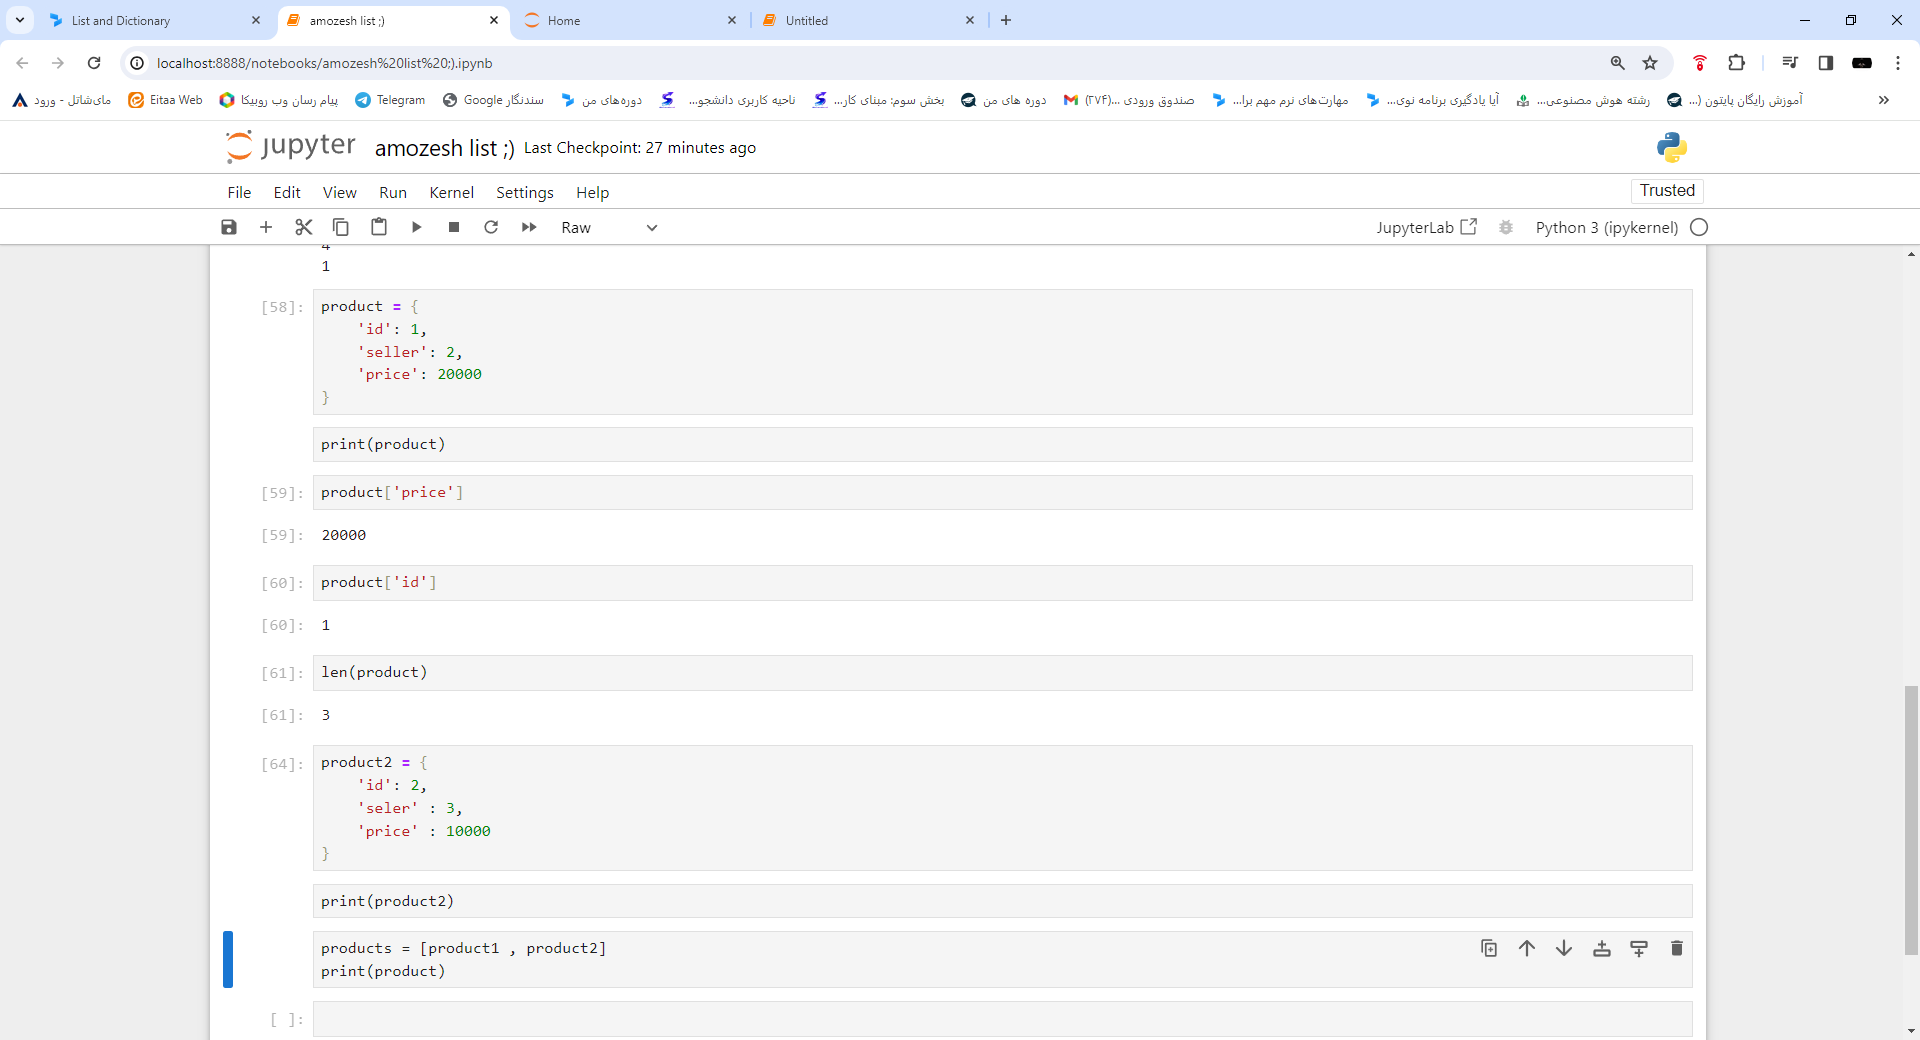
Task: Click the debugger bug icon
Action: point(1506,227)
